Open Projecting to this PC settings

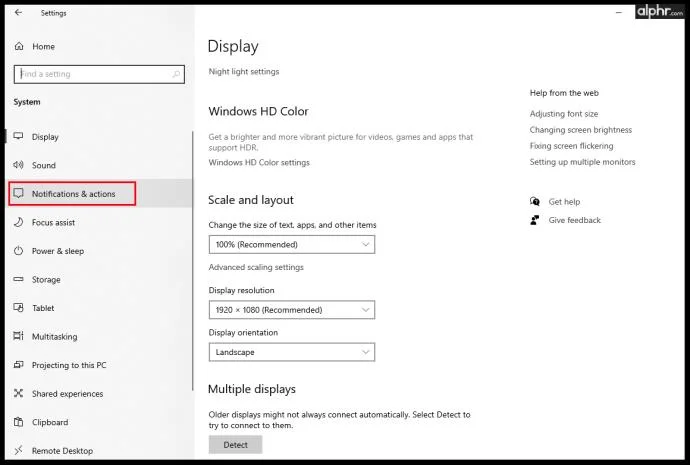pos(69,365)
